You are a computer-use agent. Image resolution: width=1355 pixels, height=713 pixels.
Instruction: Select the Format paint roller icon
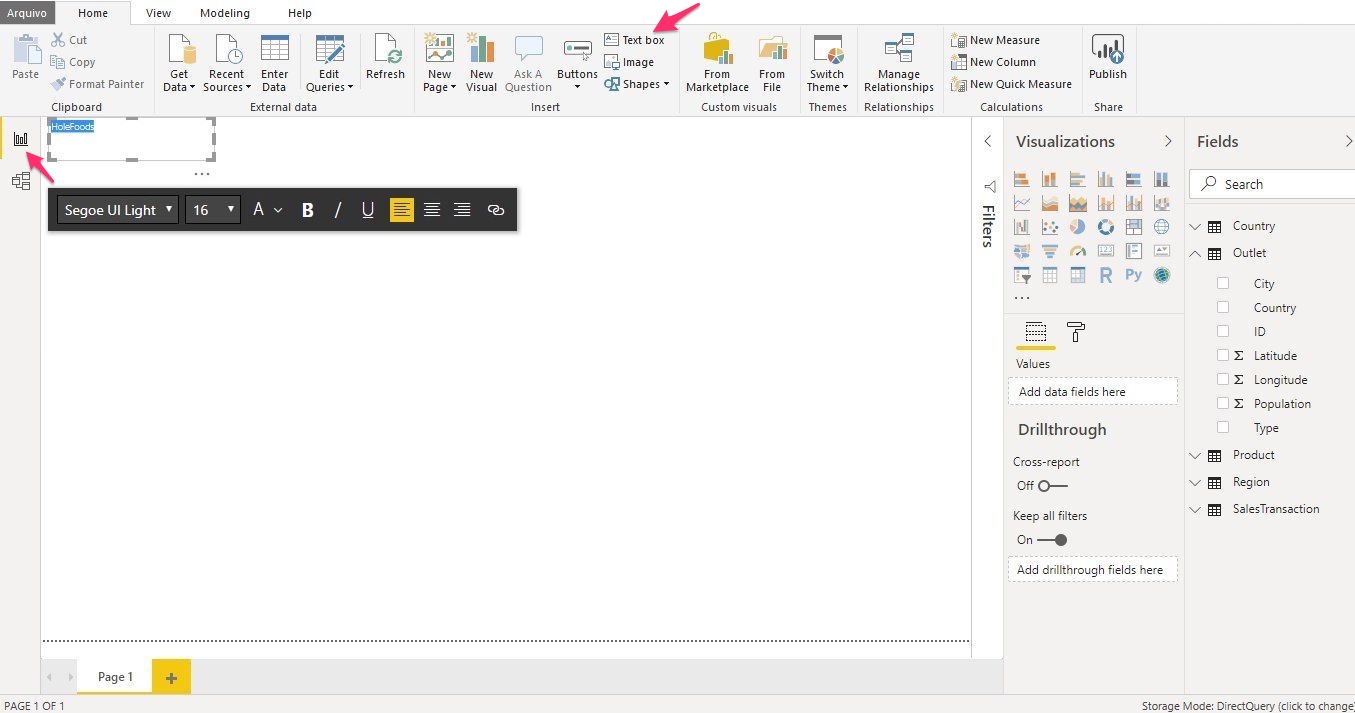coord(1076,332)
